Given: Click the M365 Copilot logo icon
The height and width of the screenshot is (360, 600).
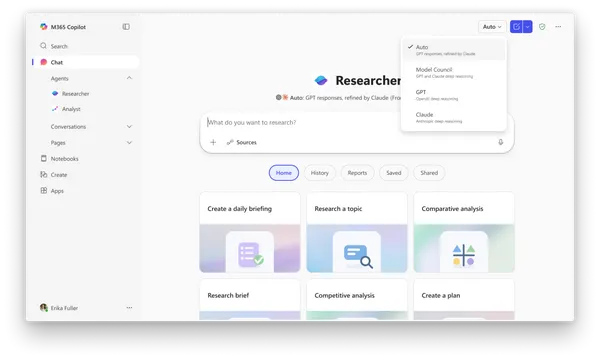Looking at the screenshot, I should pos(44,27).
